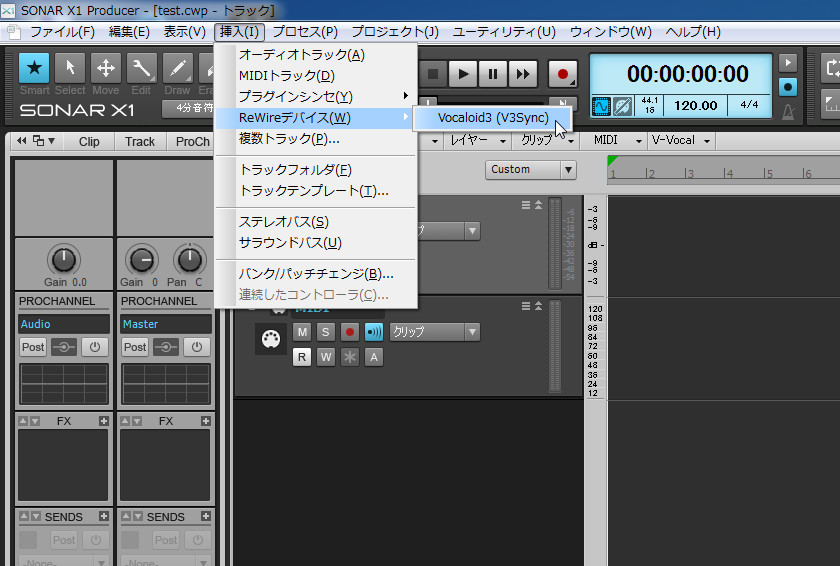Image resolution: width=840 pixels, height=566 pixels.
Task: Mute the MIDI track with M
Action: [x=302, y=332]
